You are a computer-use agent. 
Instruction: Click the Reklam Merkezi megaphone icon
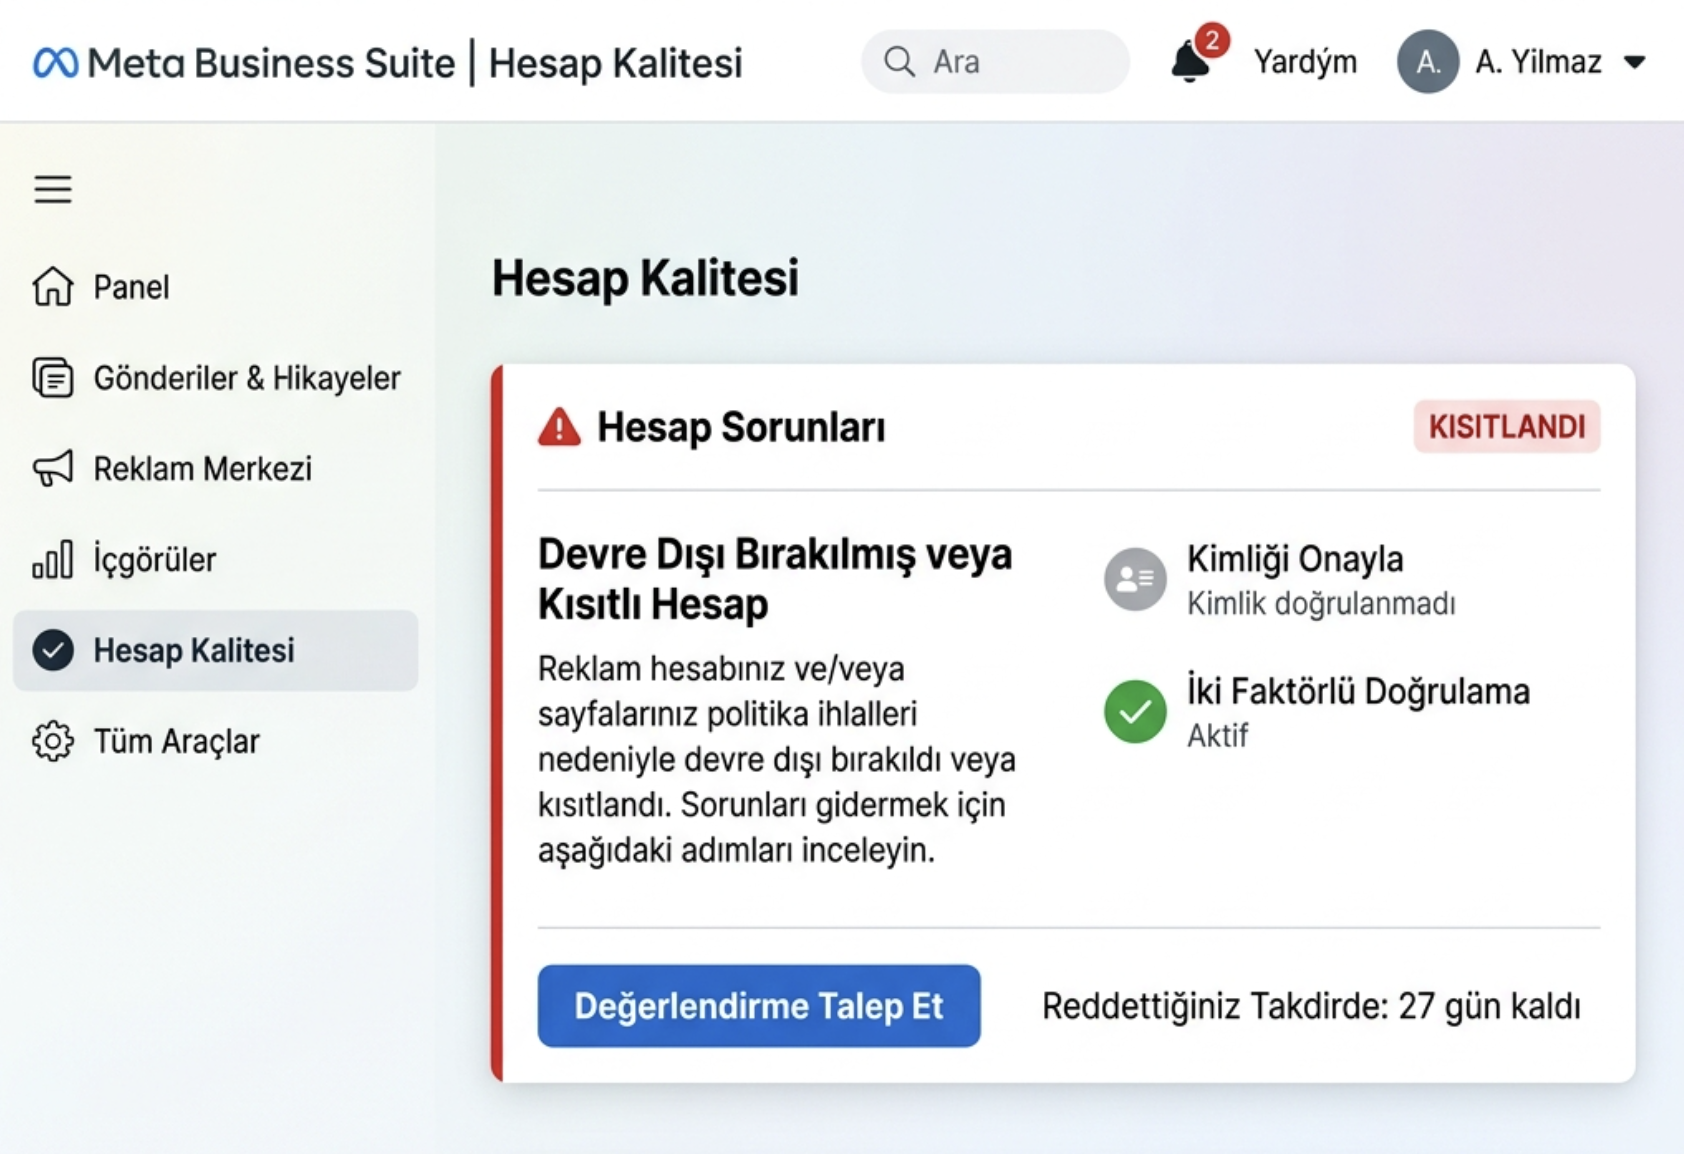(53, 468)
